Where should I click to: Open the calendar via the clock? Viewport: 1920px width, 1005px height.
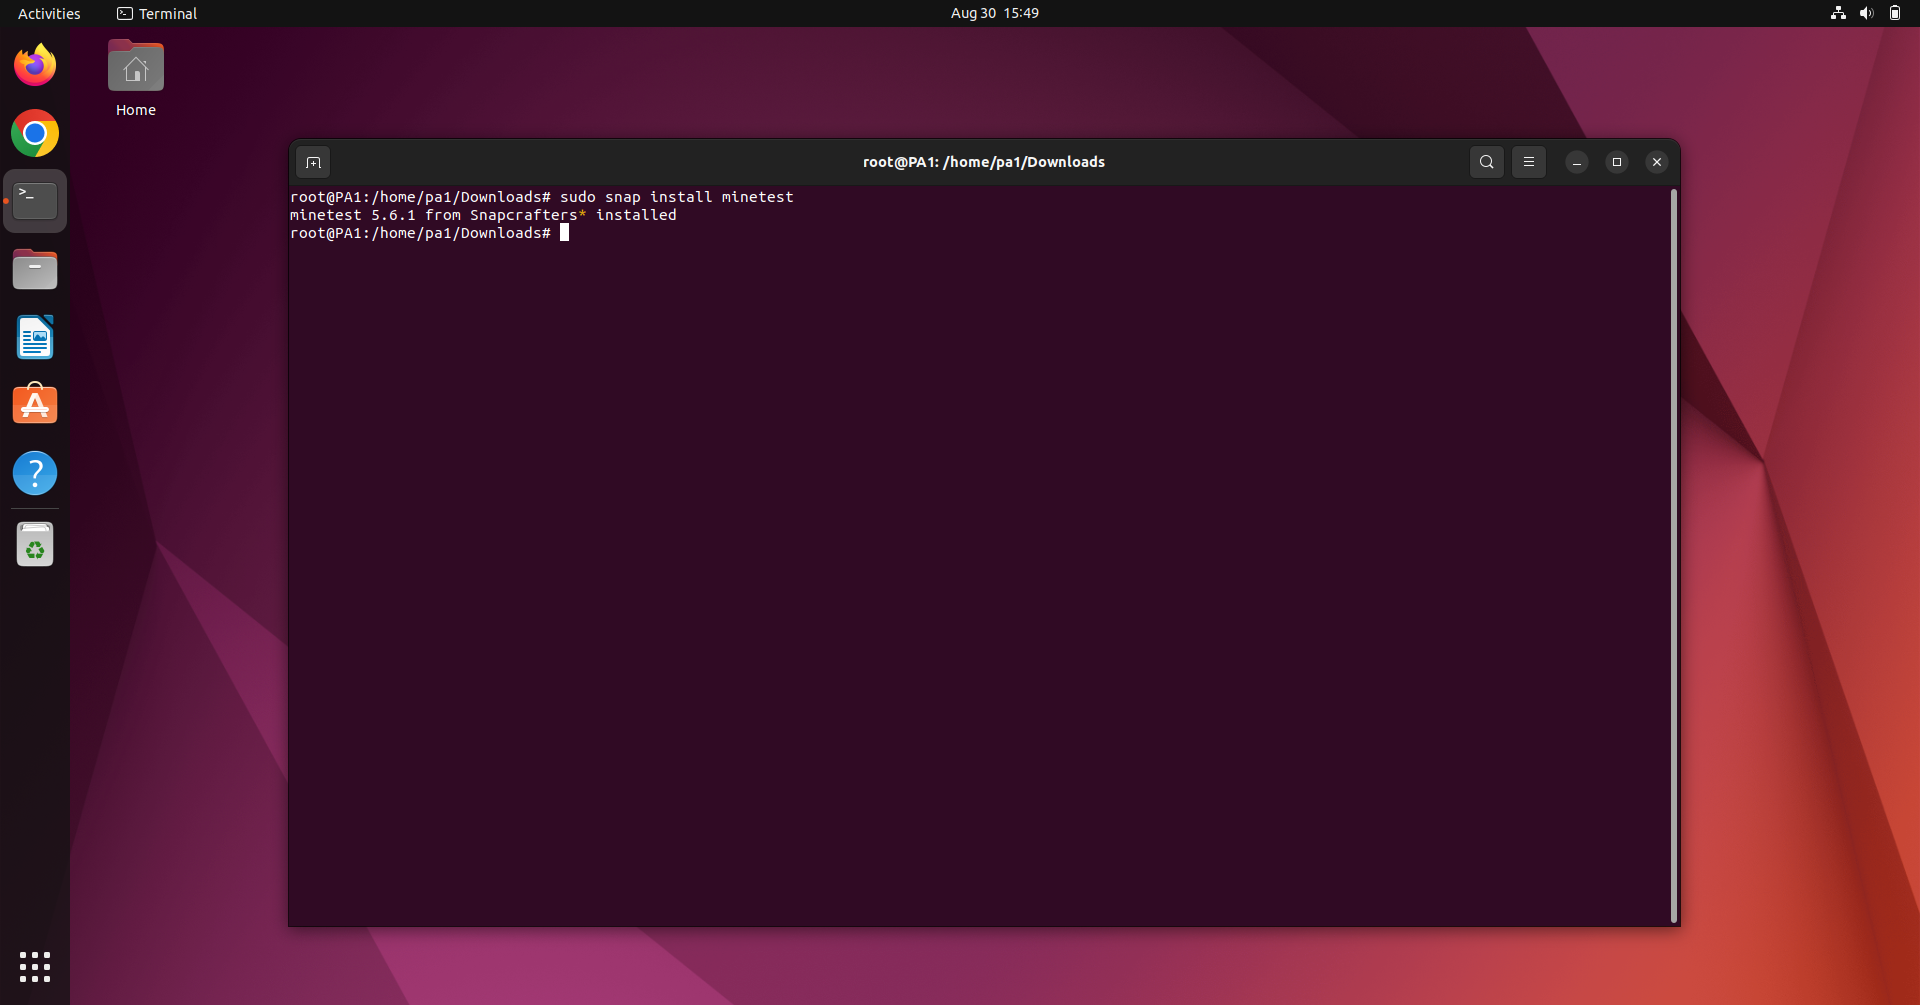tap(994, 13)
